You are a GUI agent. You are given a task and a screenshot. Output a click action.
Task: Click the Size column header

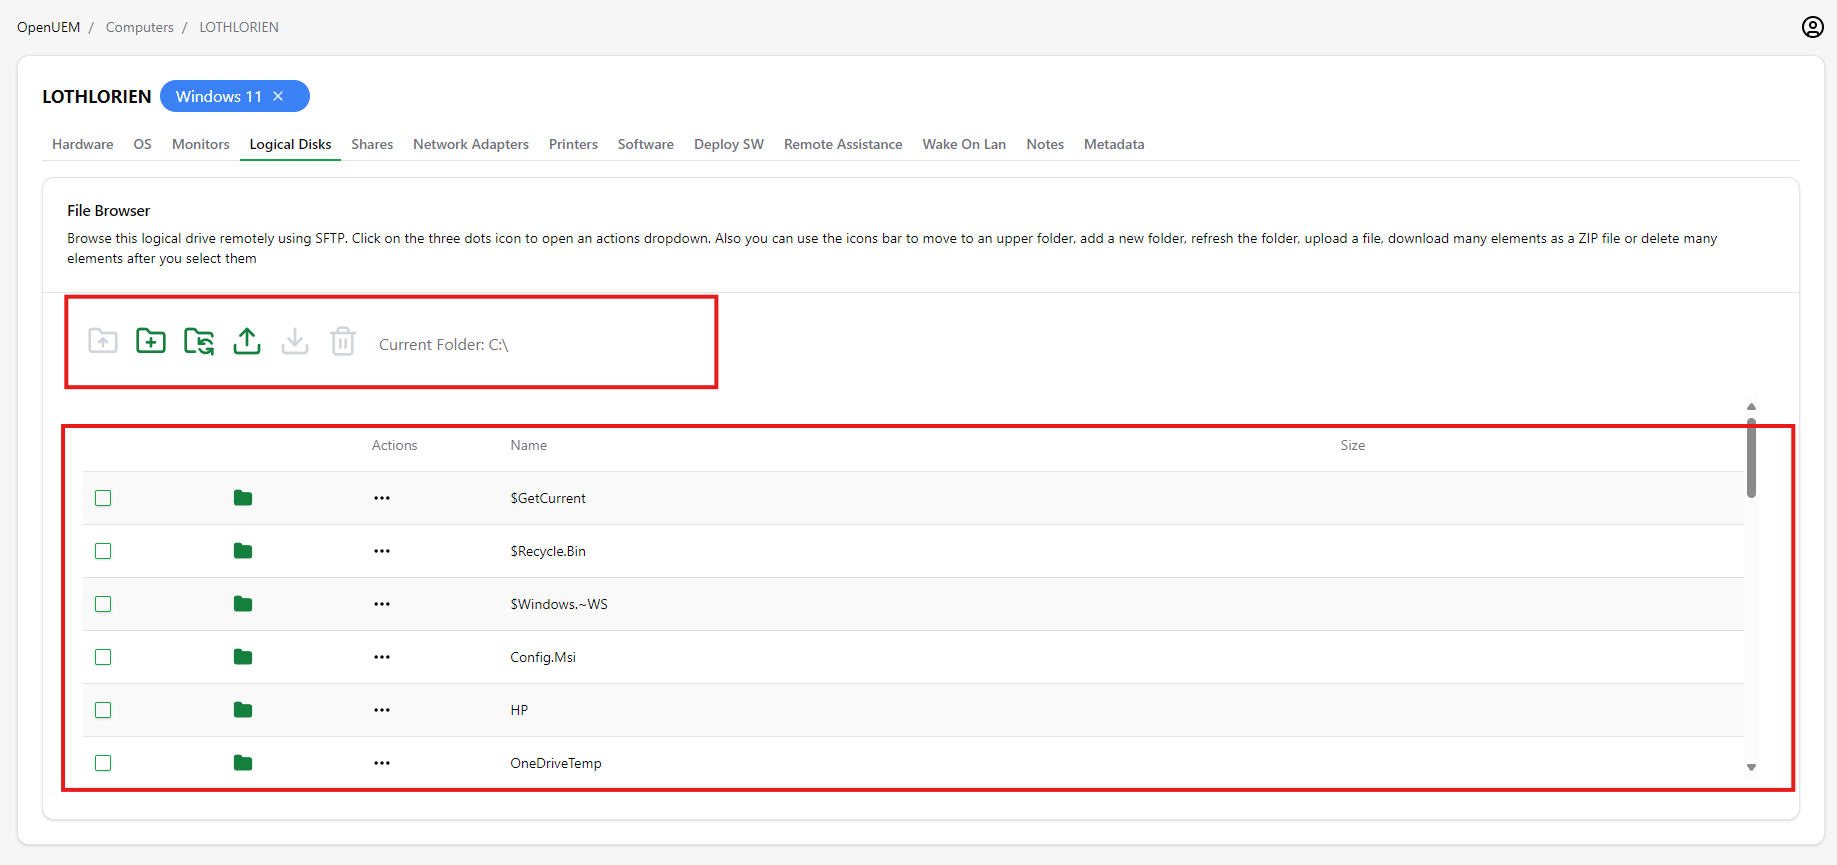click(x=1353, y=445)
